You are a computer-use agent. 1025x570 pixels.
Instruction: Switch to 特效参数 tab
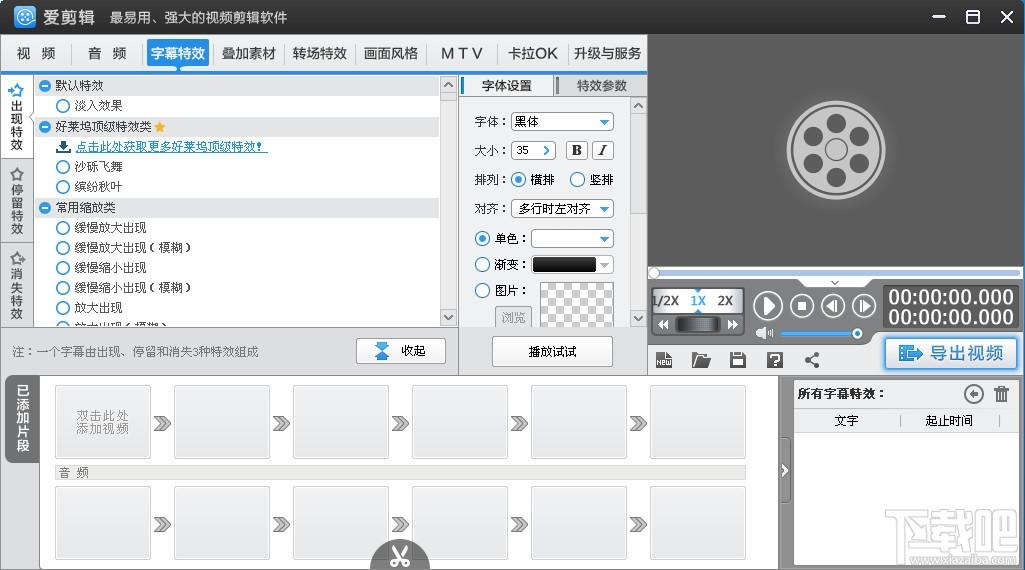[x=601, y=86]
